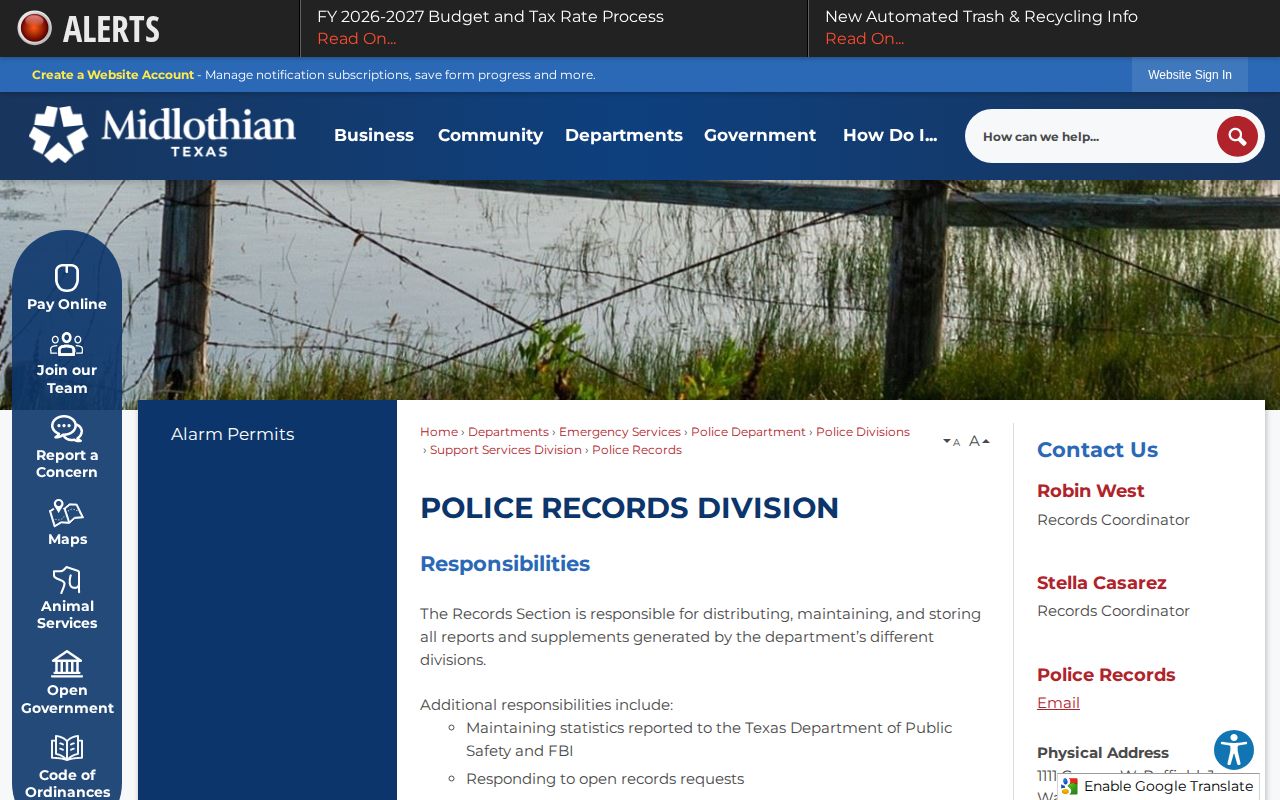The image size is (1280, 800).
Task: Click Enable Google Translate button
Action: (x=1157, y=786)
